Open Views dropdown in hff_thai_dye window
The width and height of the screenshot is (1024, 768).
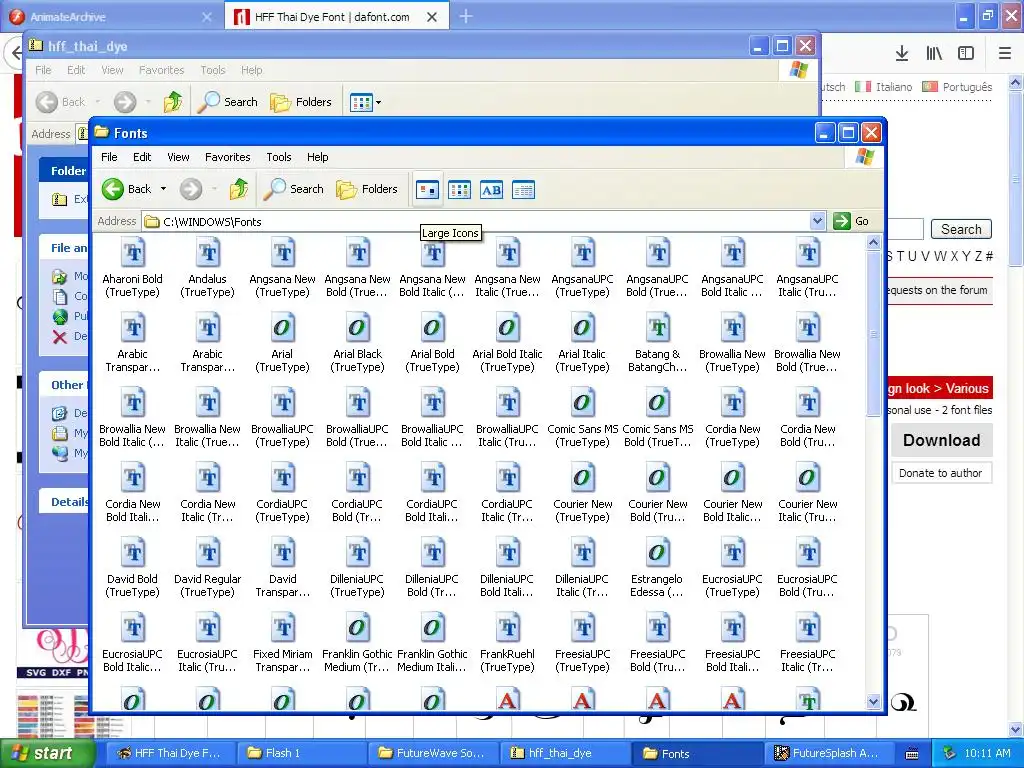(x=378, y=102)
